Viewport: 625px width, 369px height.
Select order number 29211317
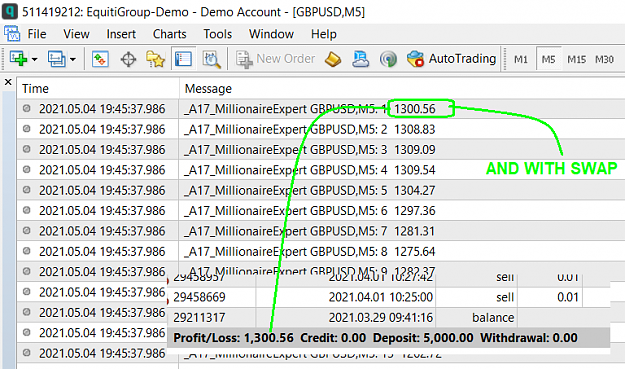pyautogui.click(x=199, y=317)
